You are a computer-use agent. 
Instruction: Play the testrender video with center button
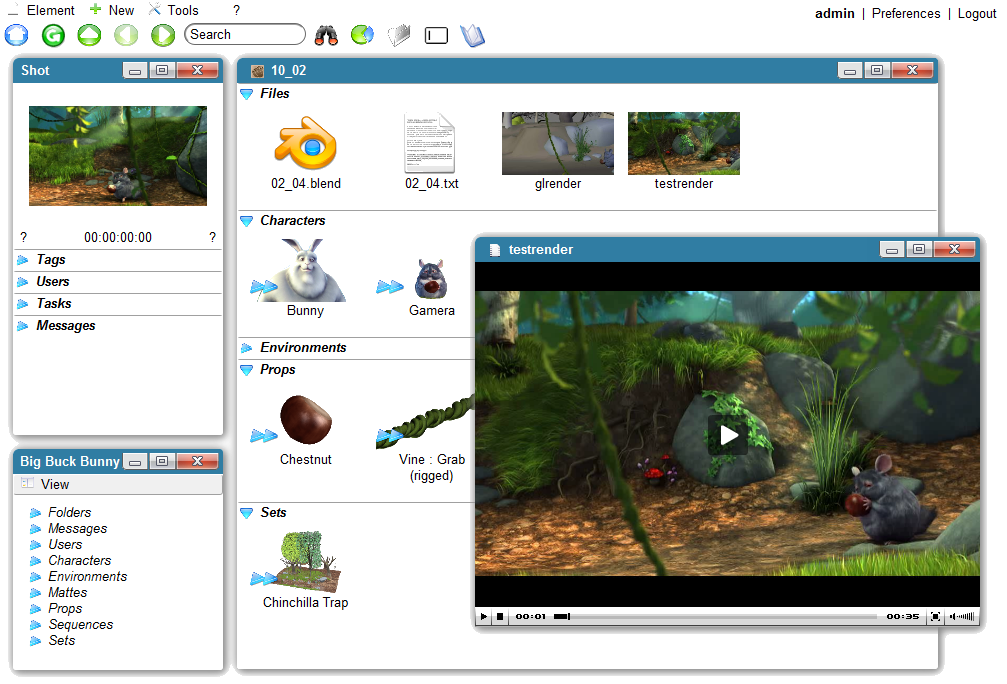click(728, 434)
